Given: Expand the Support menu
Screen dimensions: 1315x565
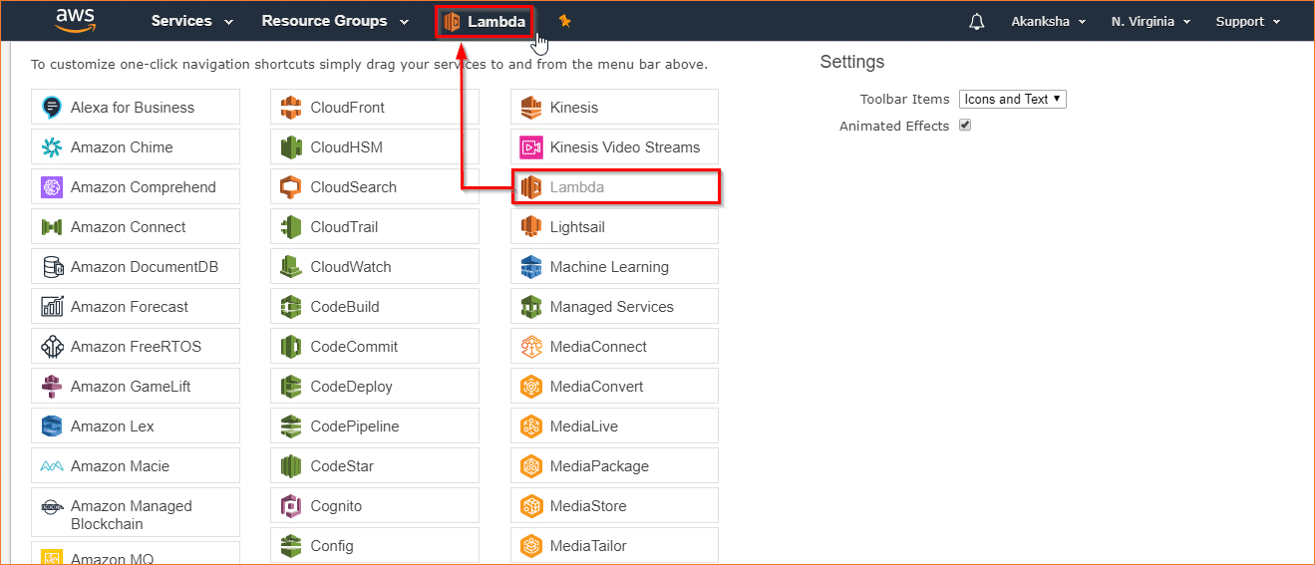Looking at the screenshot, I should point(1247,22).
